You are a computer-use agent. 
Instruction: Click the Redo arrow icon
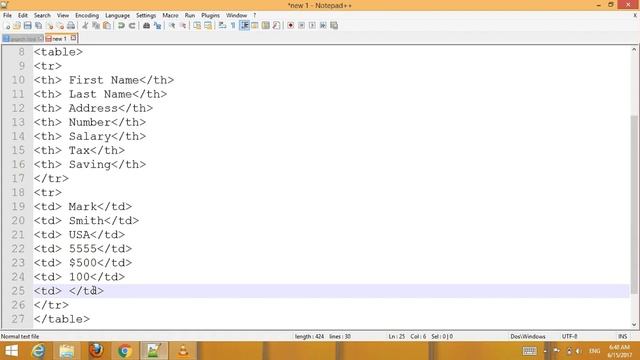coord(132,25)
